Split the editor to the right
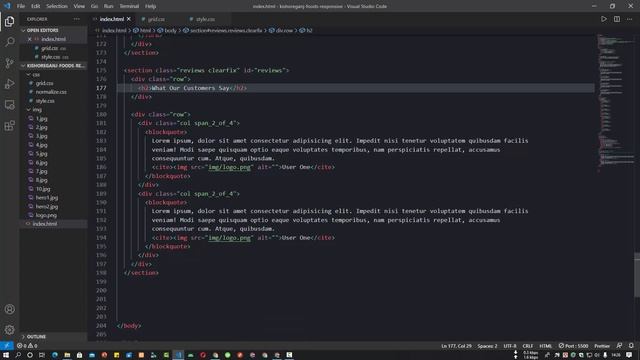Screen dimensions: 640x360 (617, 19)
